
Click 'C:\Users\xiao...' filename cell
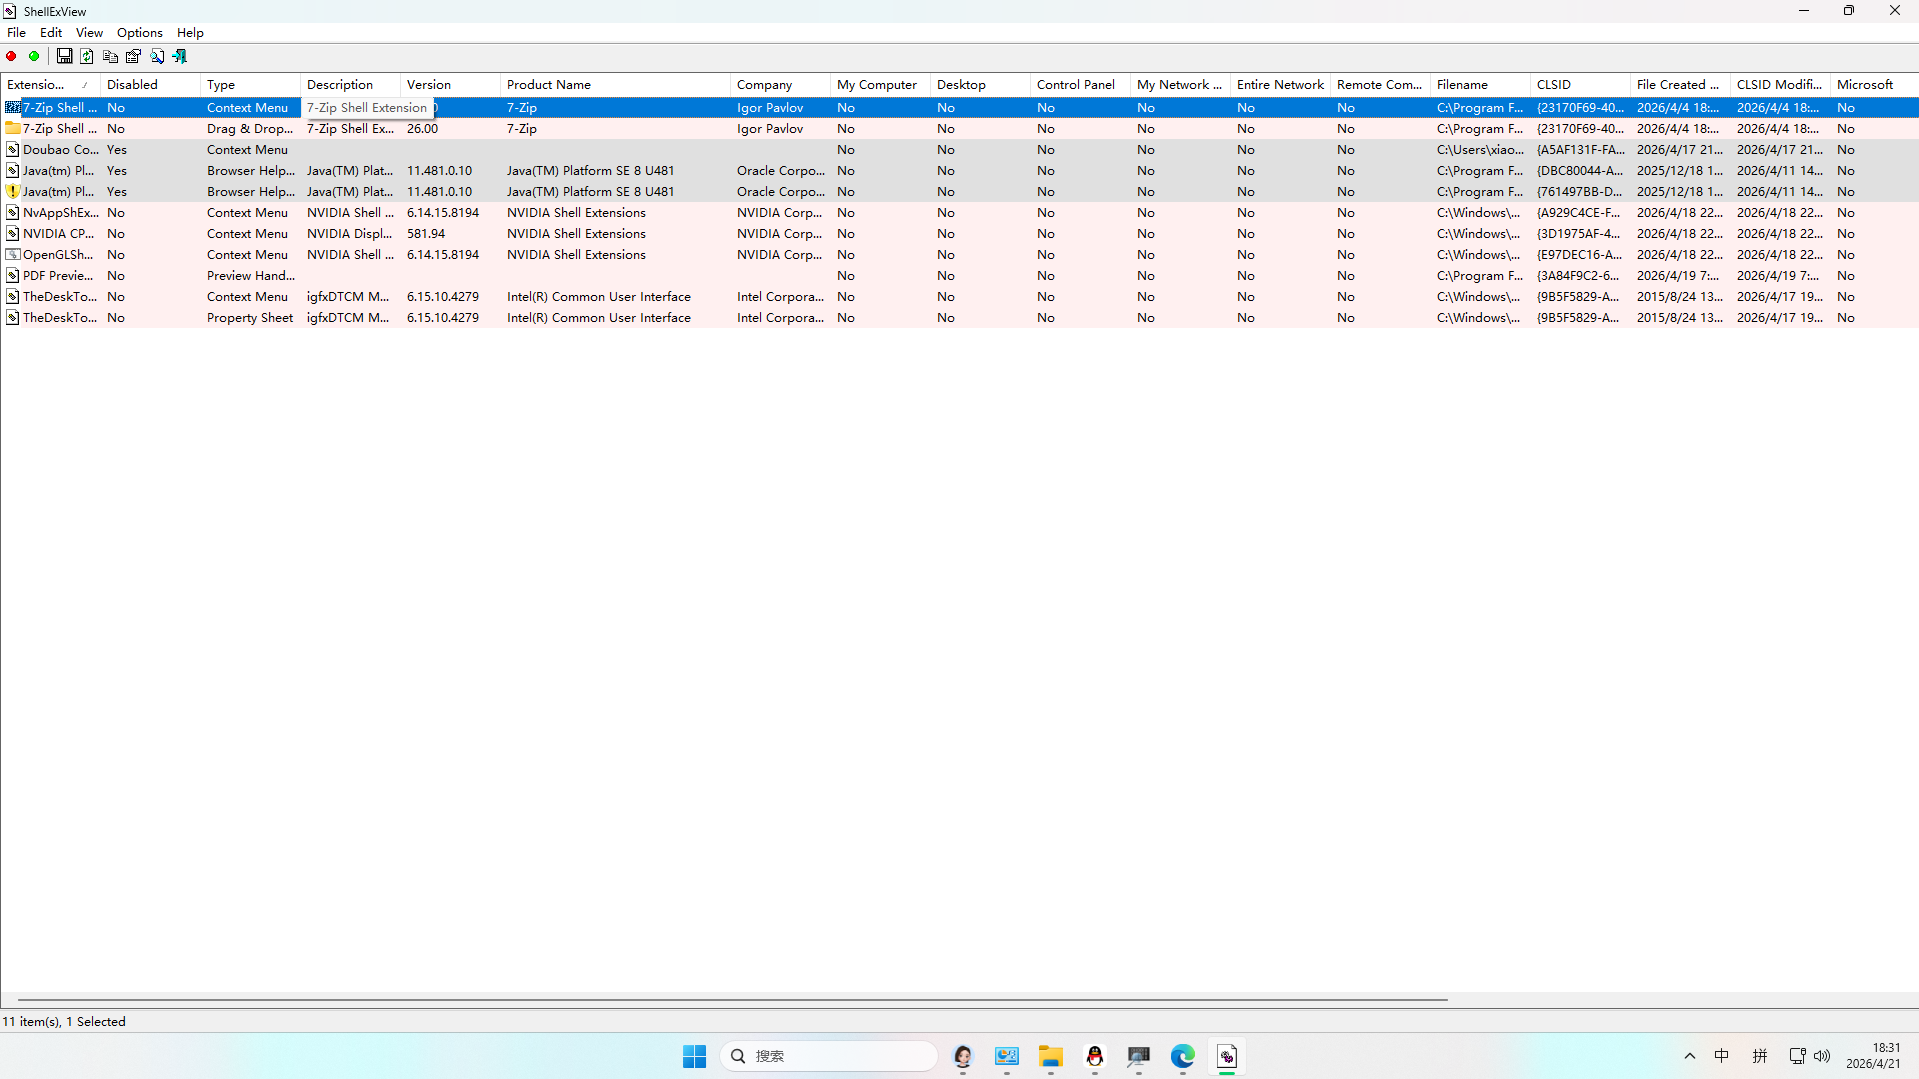[x=1480, y=150]
